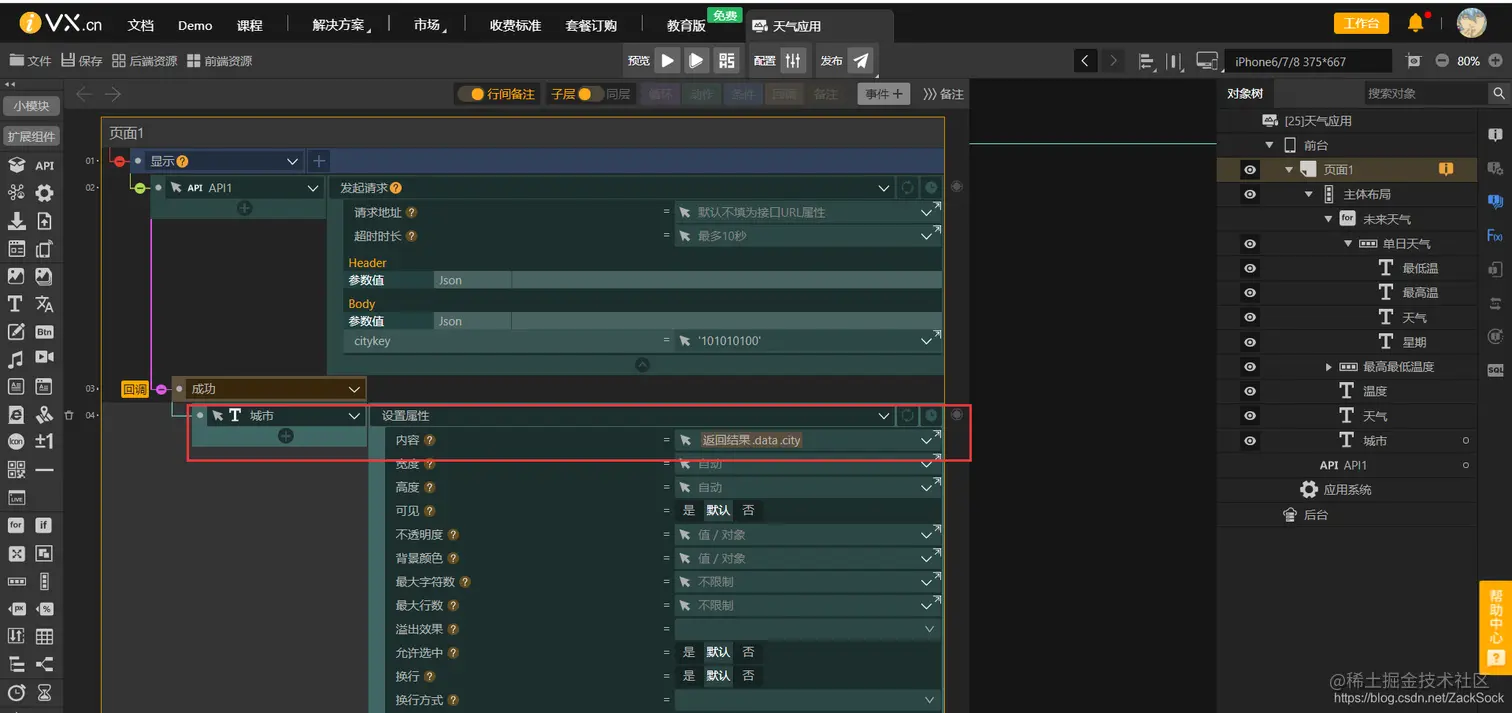Open the user avatar profile
The width and height of the screenshot is (1512, 713).
[1471, 23]
